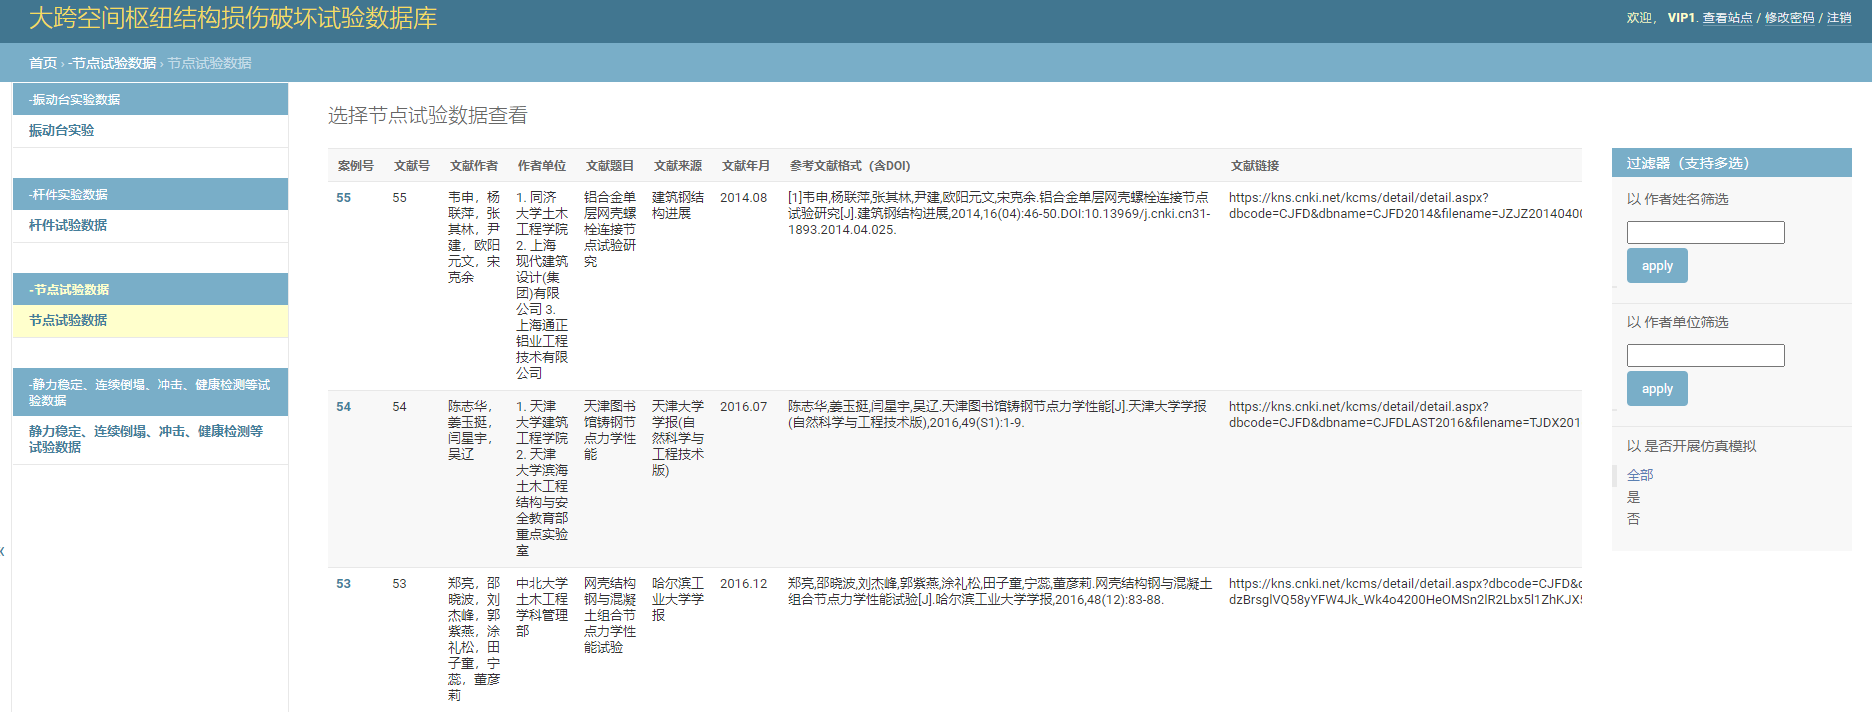Open the 首页 breadcrumb link
The height and width of the screenshot is (712, 1872).
[43, 63]
